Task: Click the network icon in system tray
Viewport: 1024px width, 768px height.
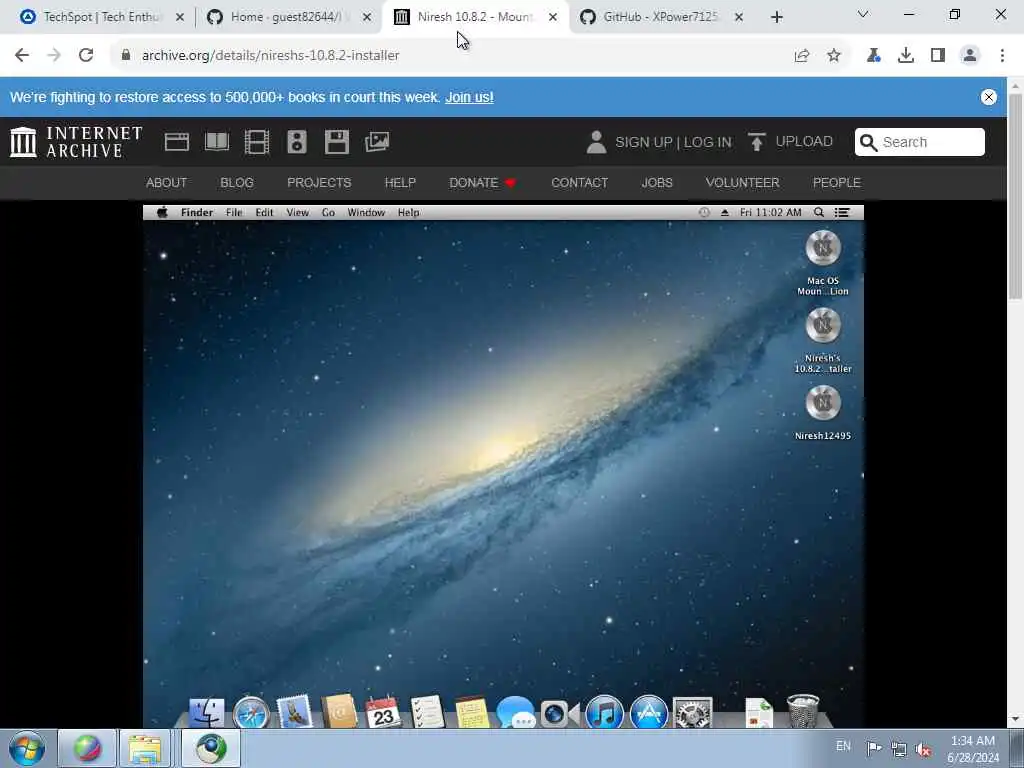Action: [899, 749]
